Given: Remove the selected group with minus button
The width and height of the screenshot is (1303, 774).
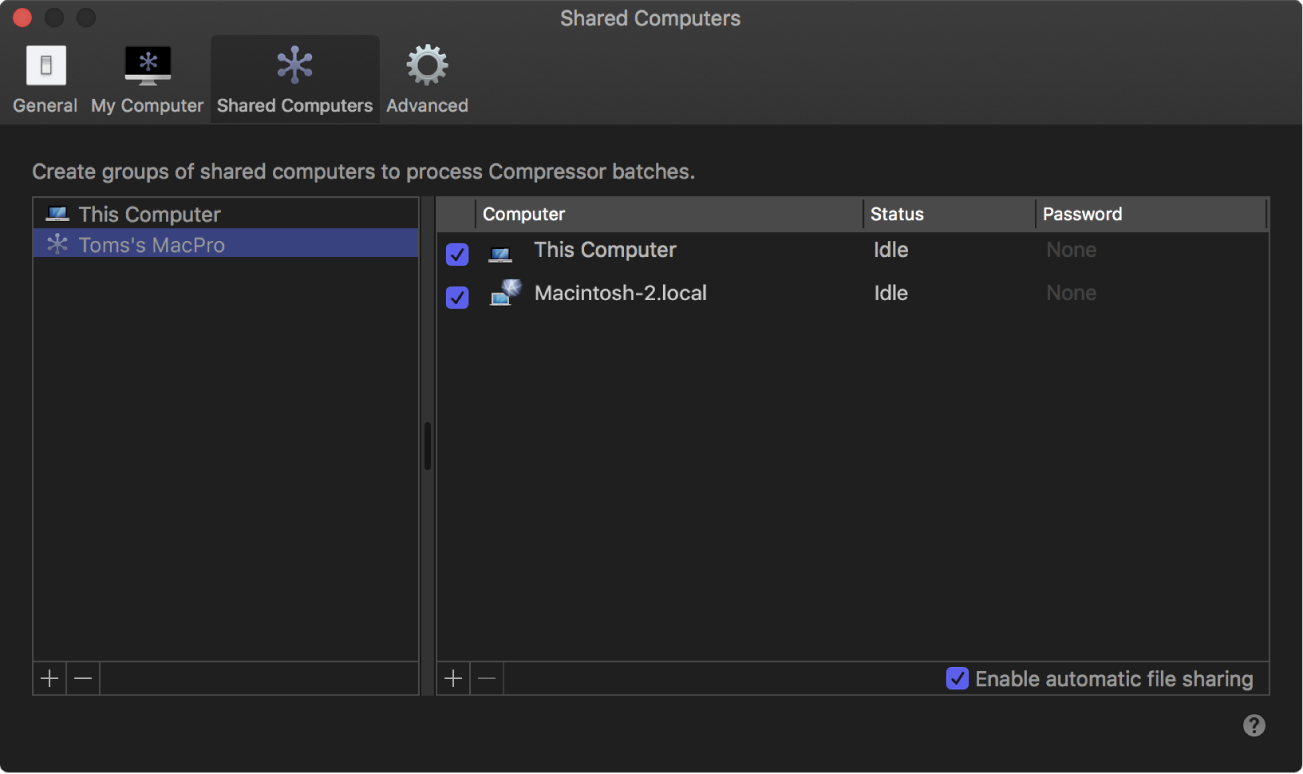Looking at the screenshot, I should (x=82, y=678).
